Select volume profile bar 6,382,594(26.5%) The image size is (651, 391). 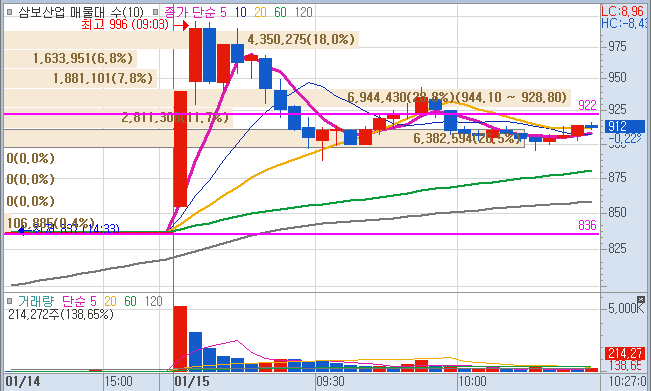pyautogui.click(x=264, y=138)
